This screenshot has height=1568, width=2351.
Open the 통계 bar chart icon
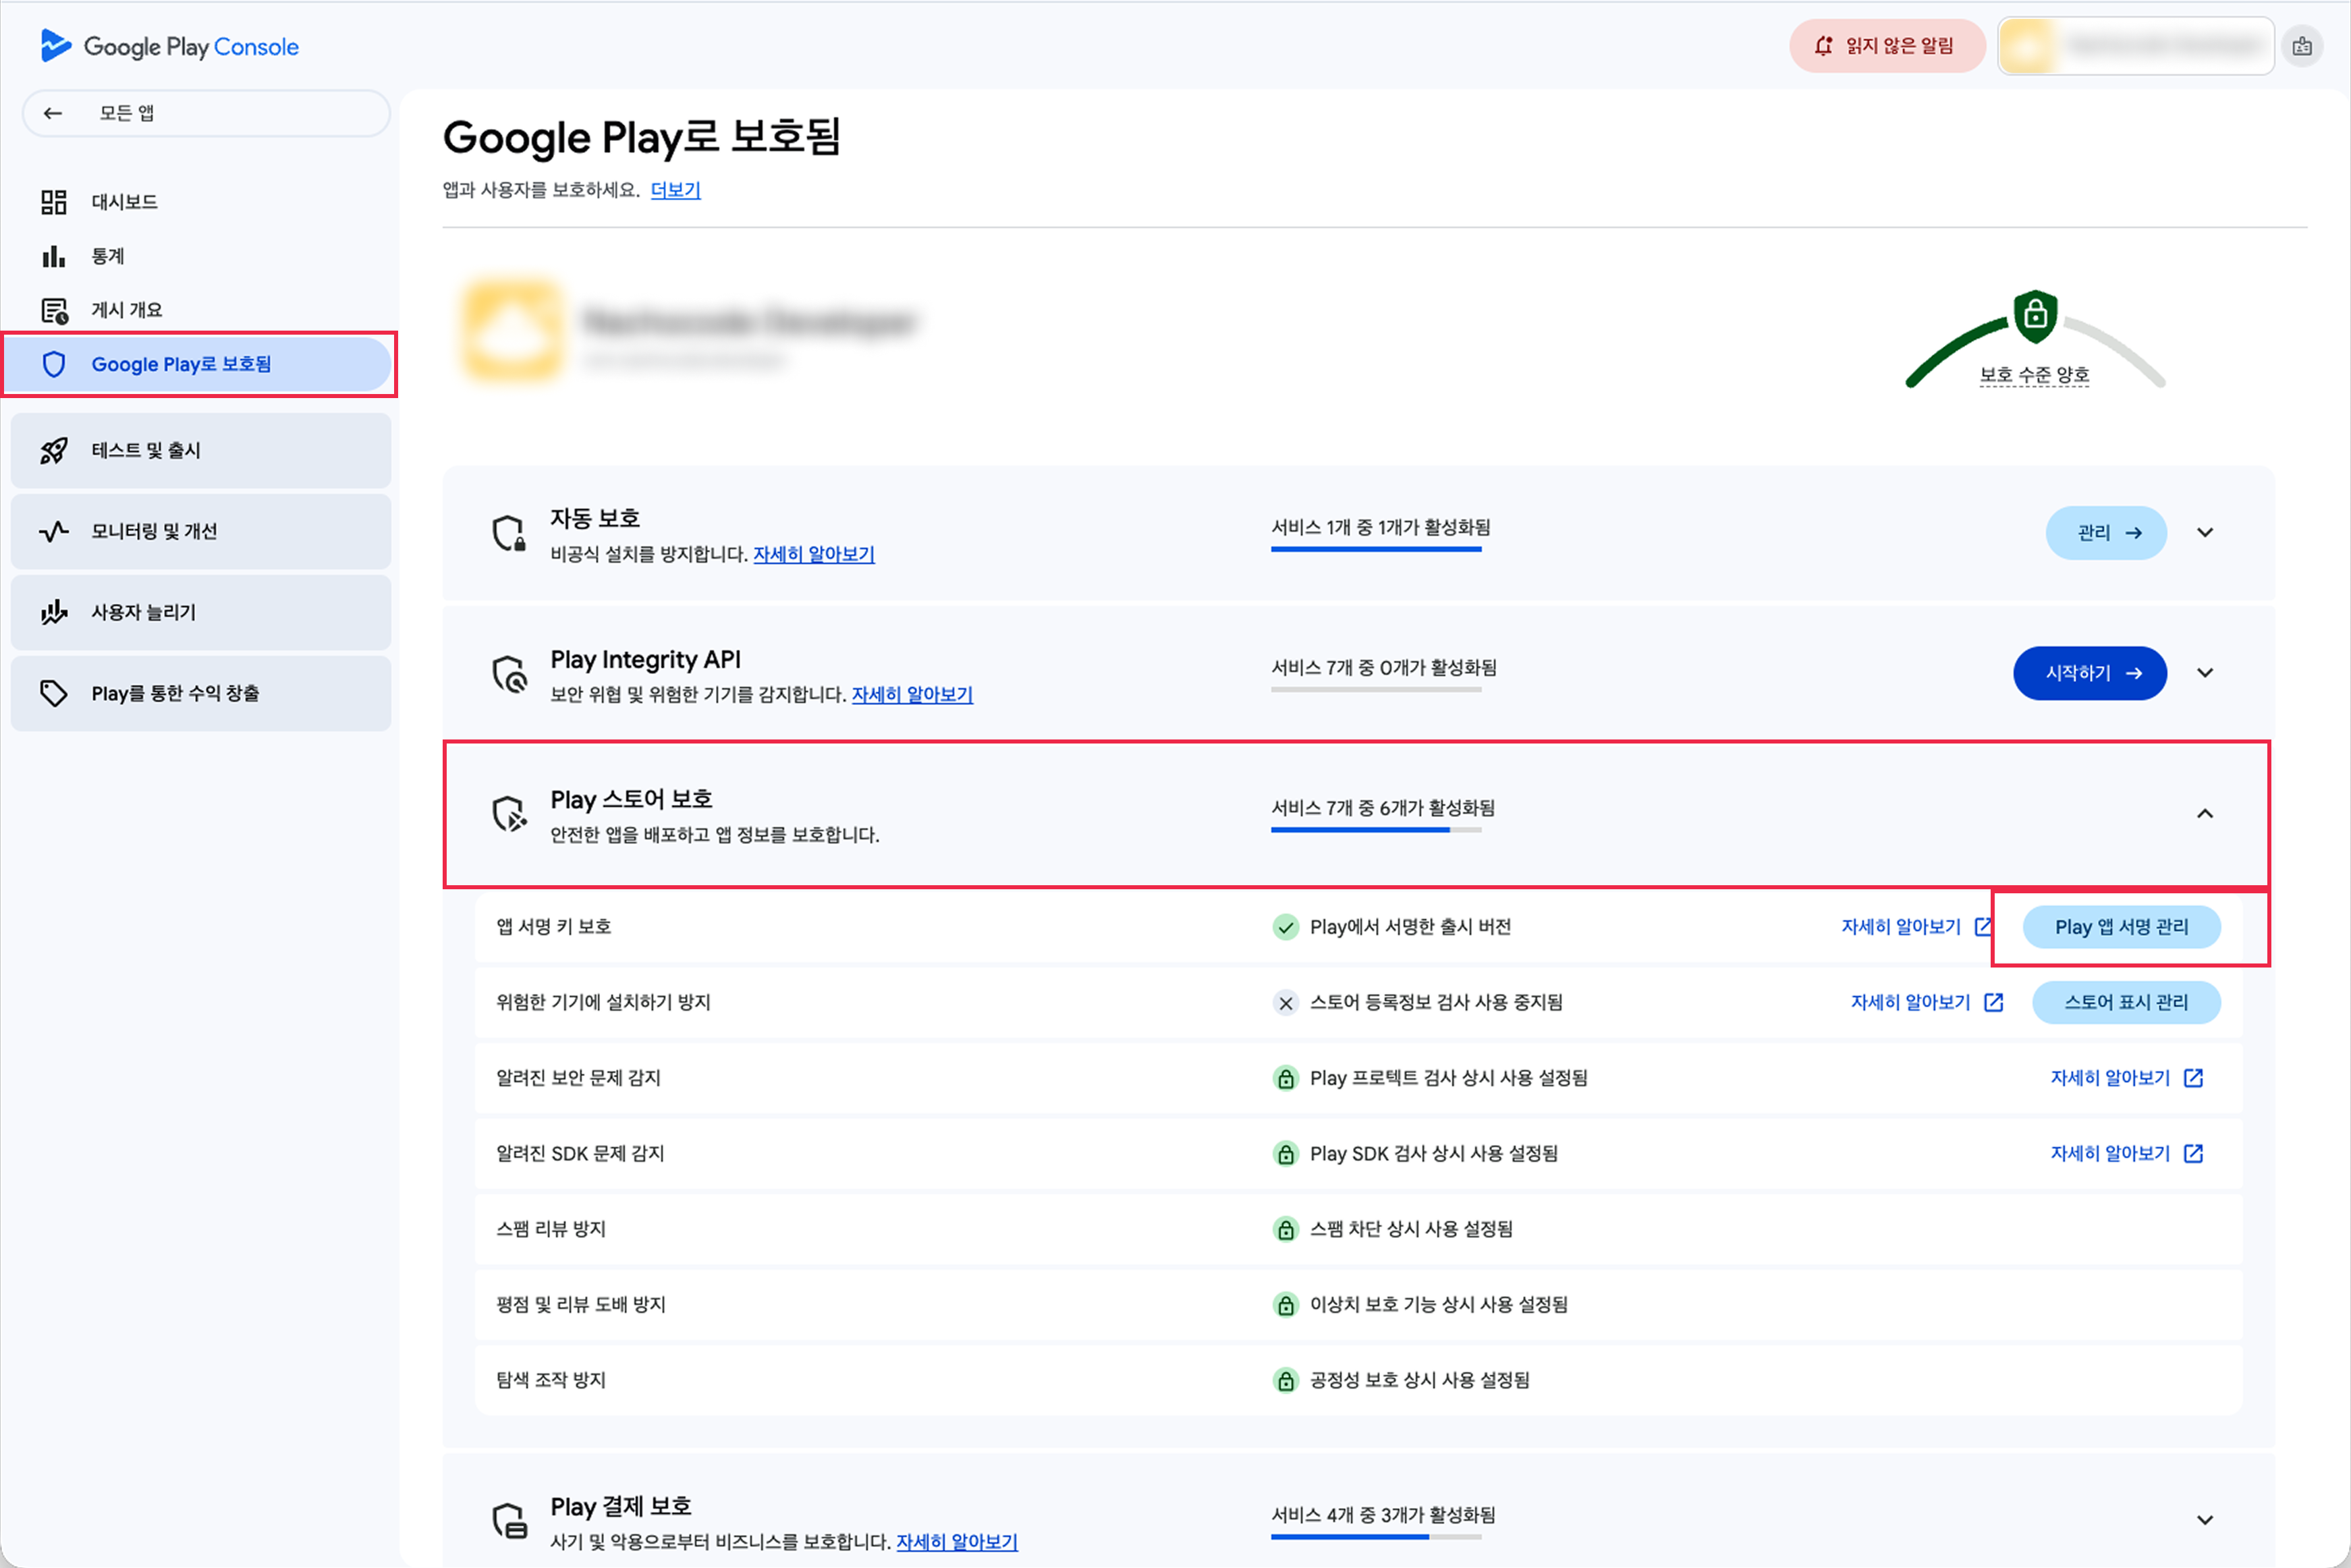(54, 256)
